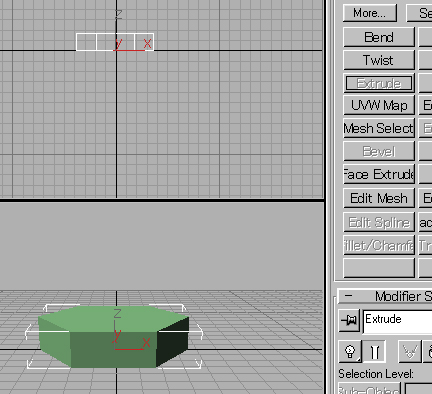The height and width of the screenshot is (394, 432).
Task: Click the greyed-out Edit Spline button
Action: coord(379,222)
